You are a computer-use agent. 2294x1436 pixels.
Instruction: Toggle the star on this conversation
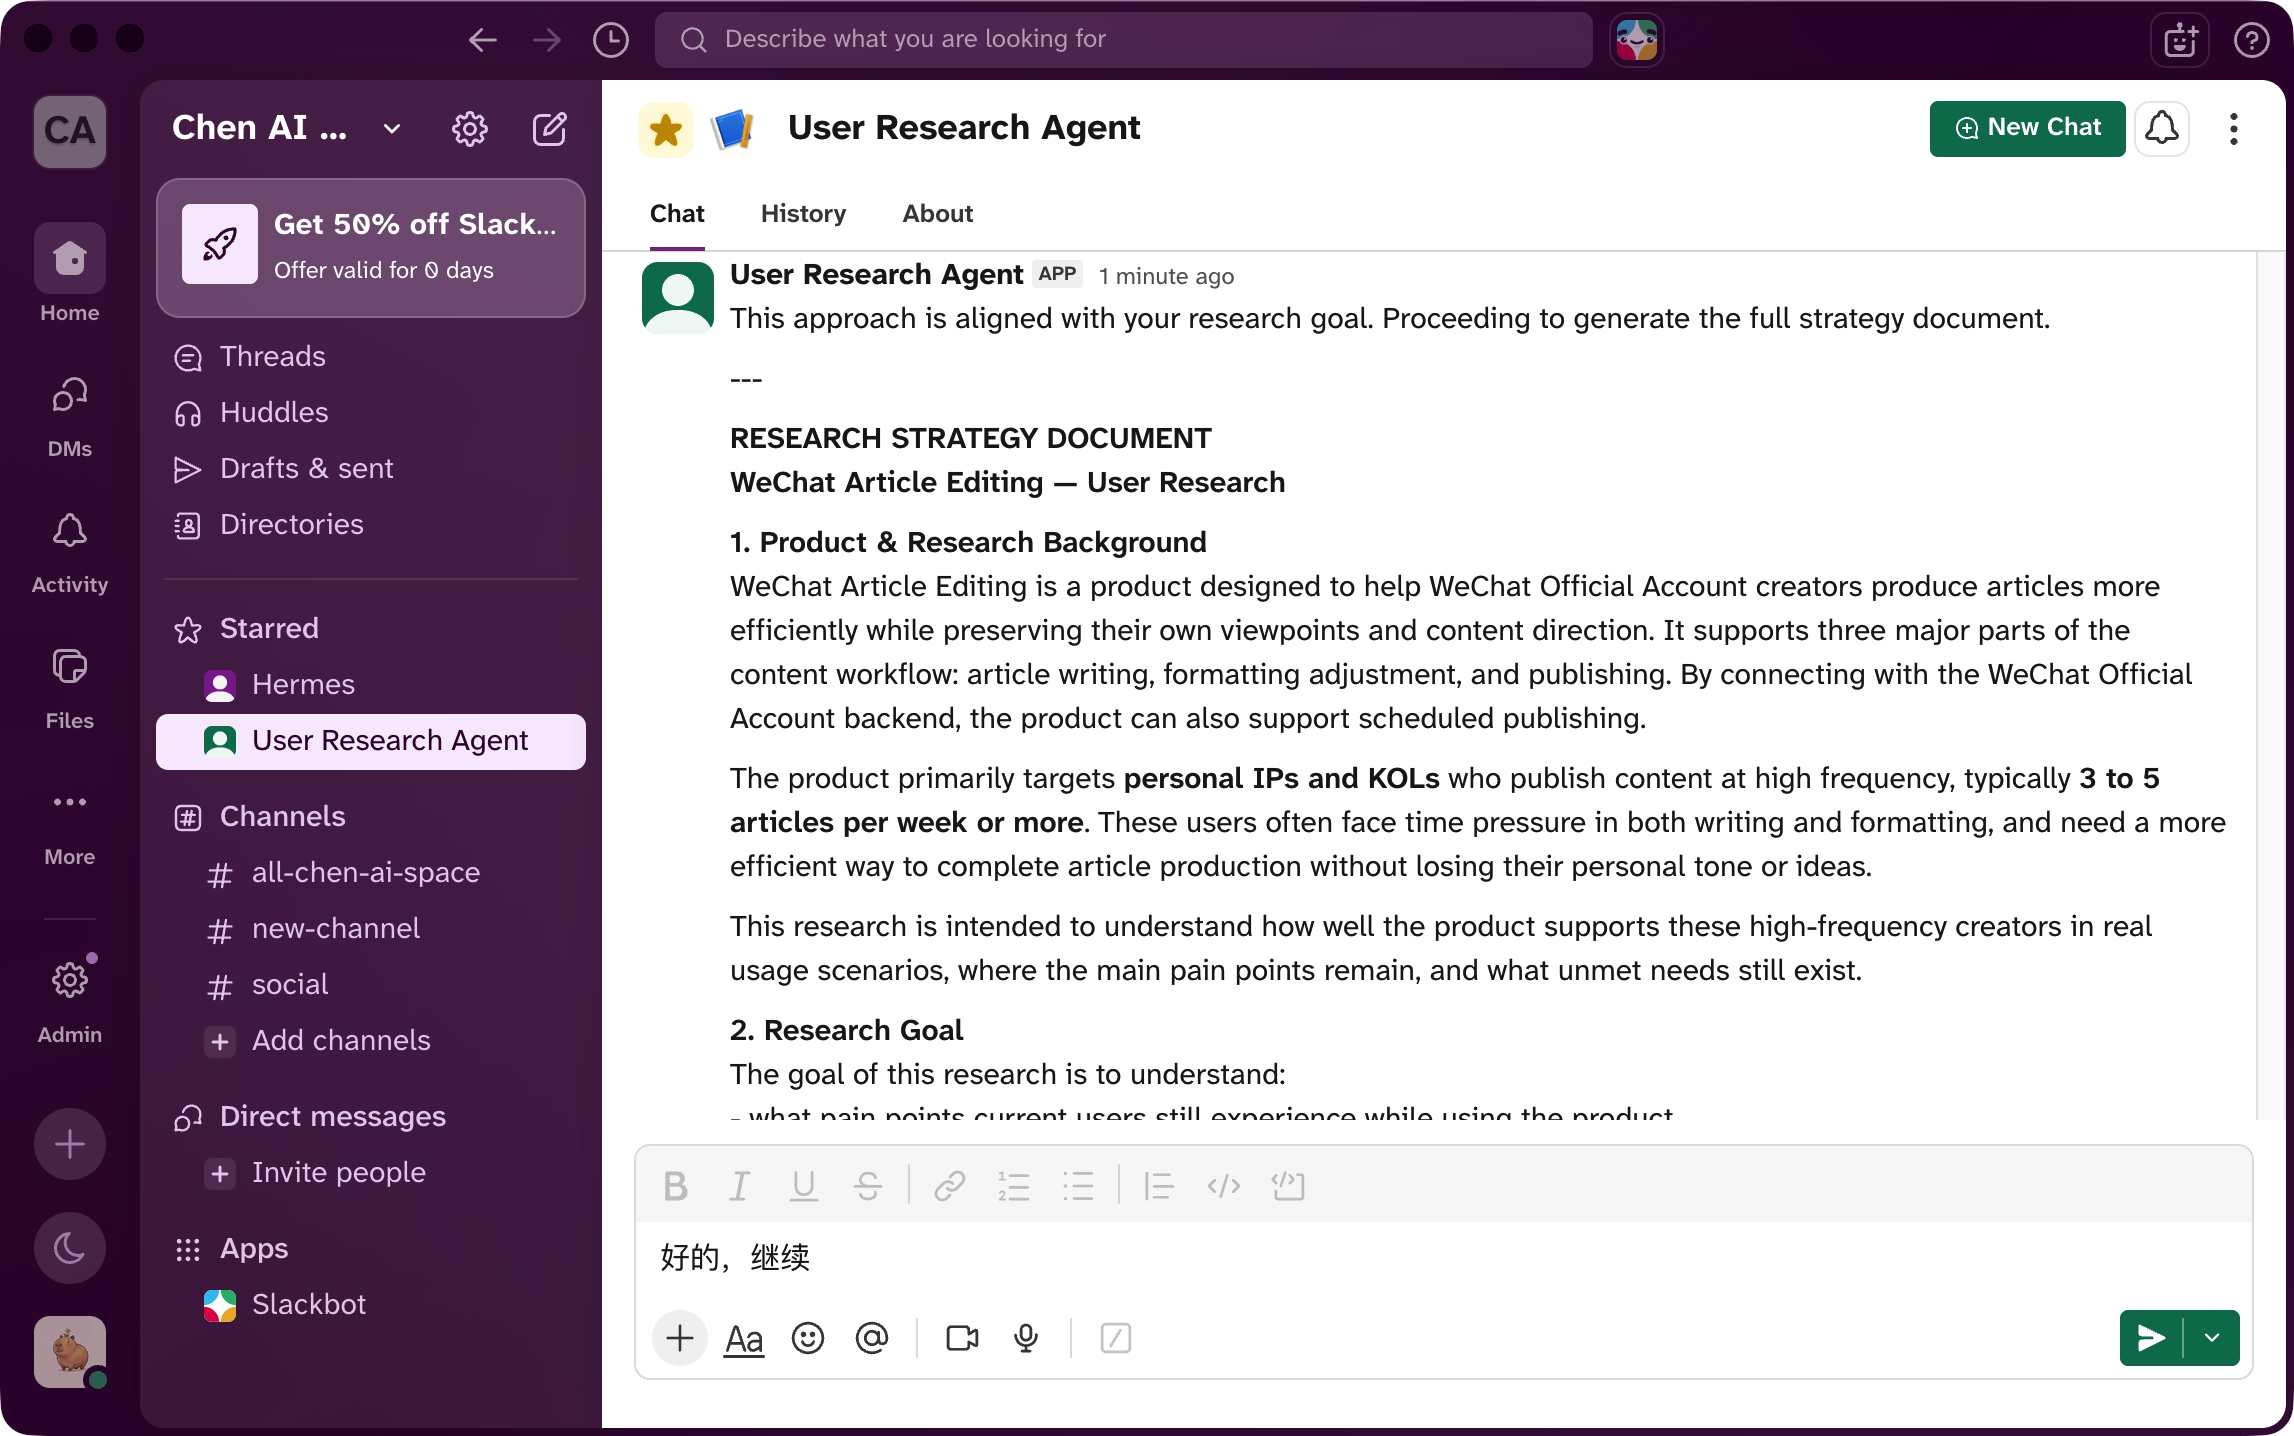[666, 129]
